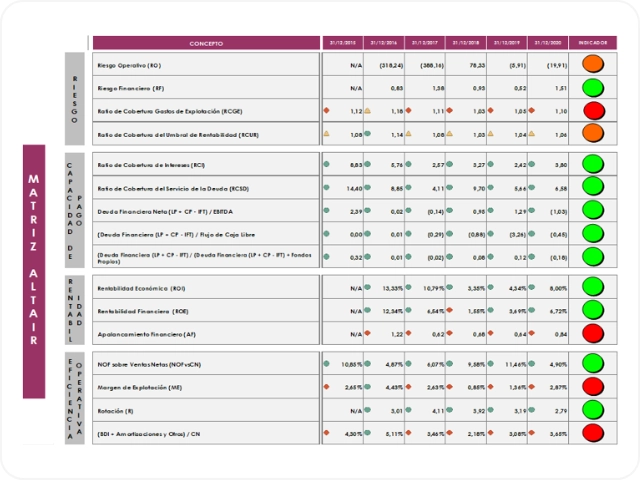Click the green indicator for Riesgo Financiero
640x480 pixels.
pos(592,88)
